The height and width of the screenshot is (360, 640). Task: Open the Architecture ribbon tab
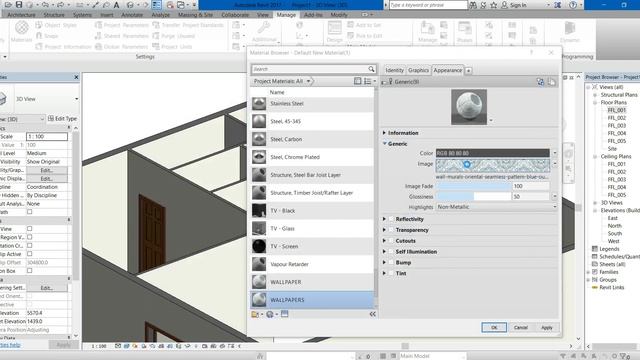[x=22, y=15]
